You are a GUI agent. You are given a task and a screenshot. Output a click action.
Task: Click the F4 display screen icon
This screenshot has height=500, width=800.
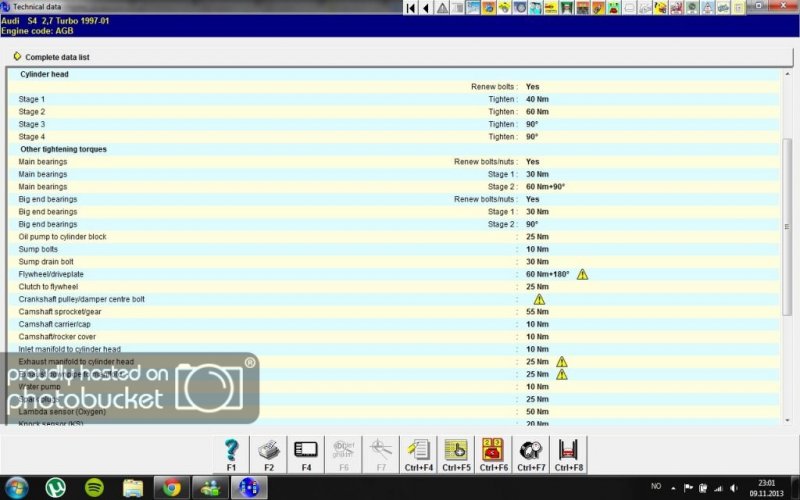click(x=306, y=449)
